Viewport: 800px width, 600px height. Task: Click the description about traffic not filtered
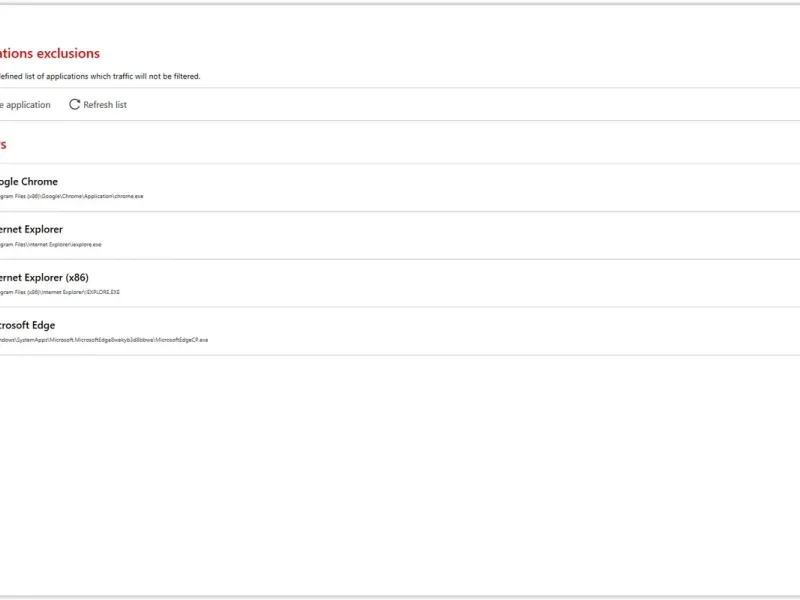(x=100, y=77)
